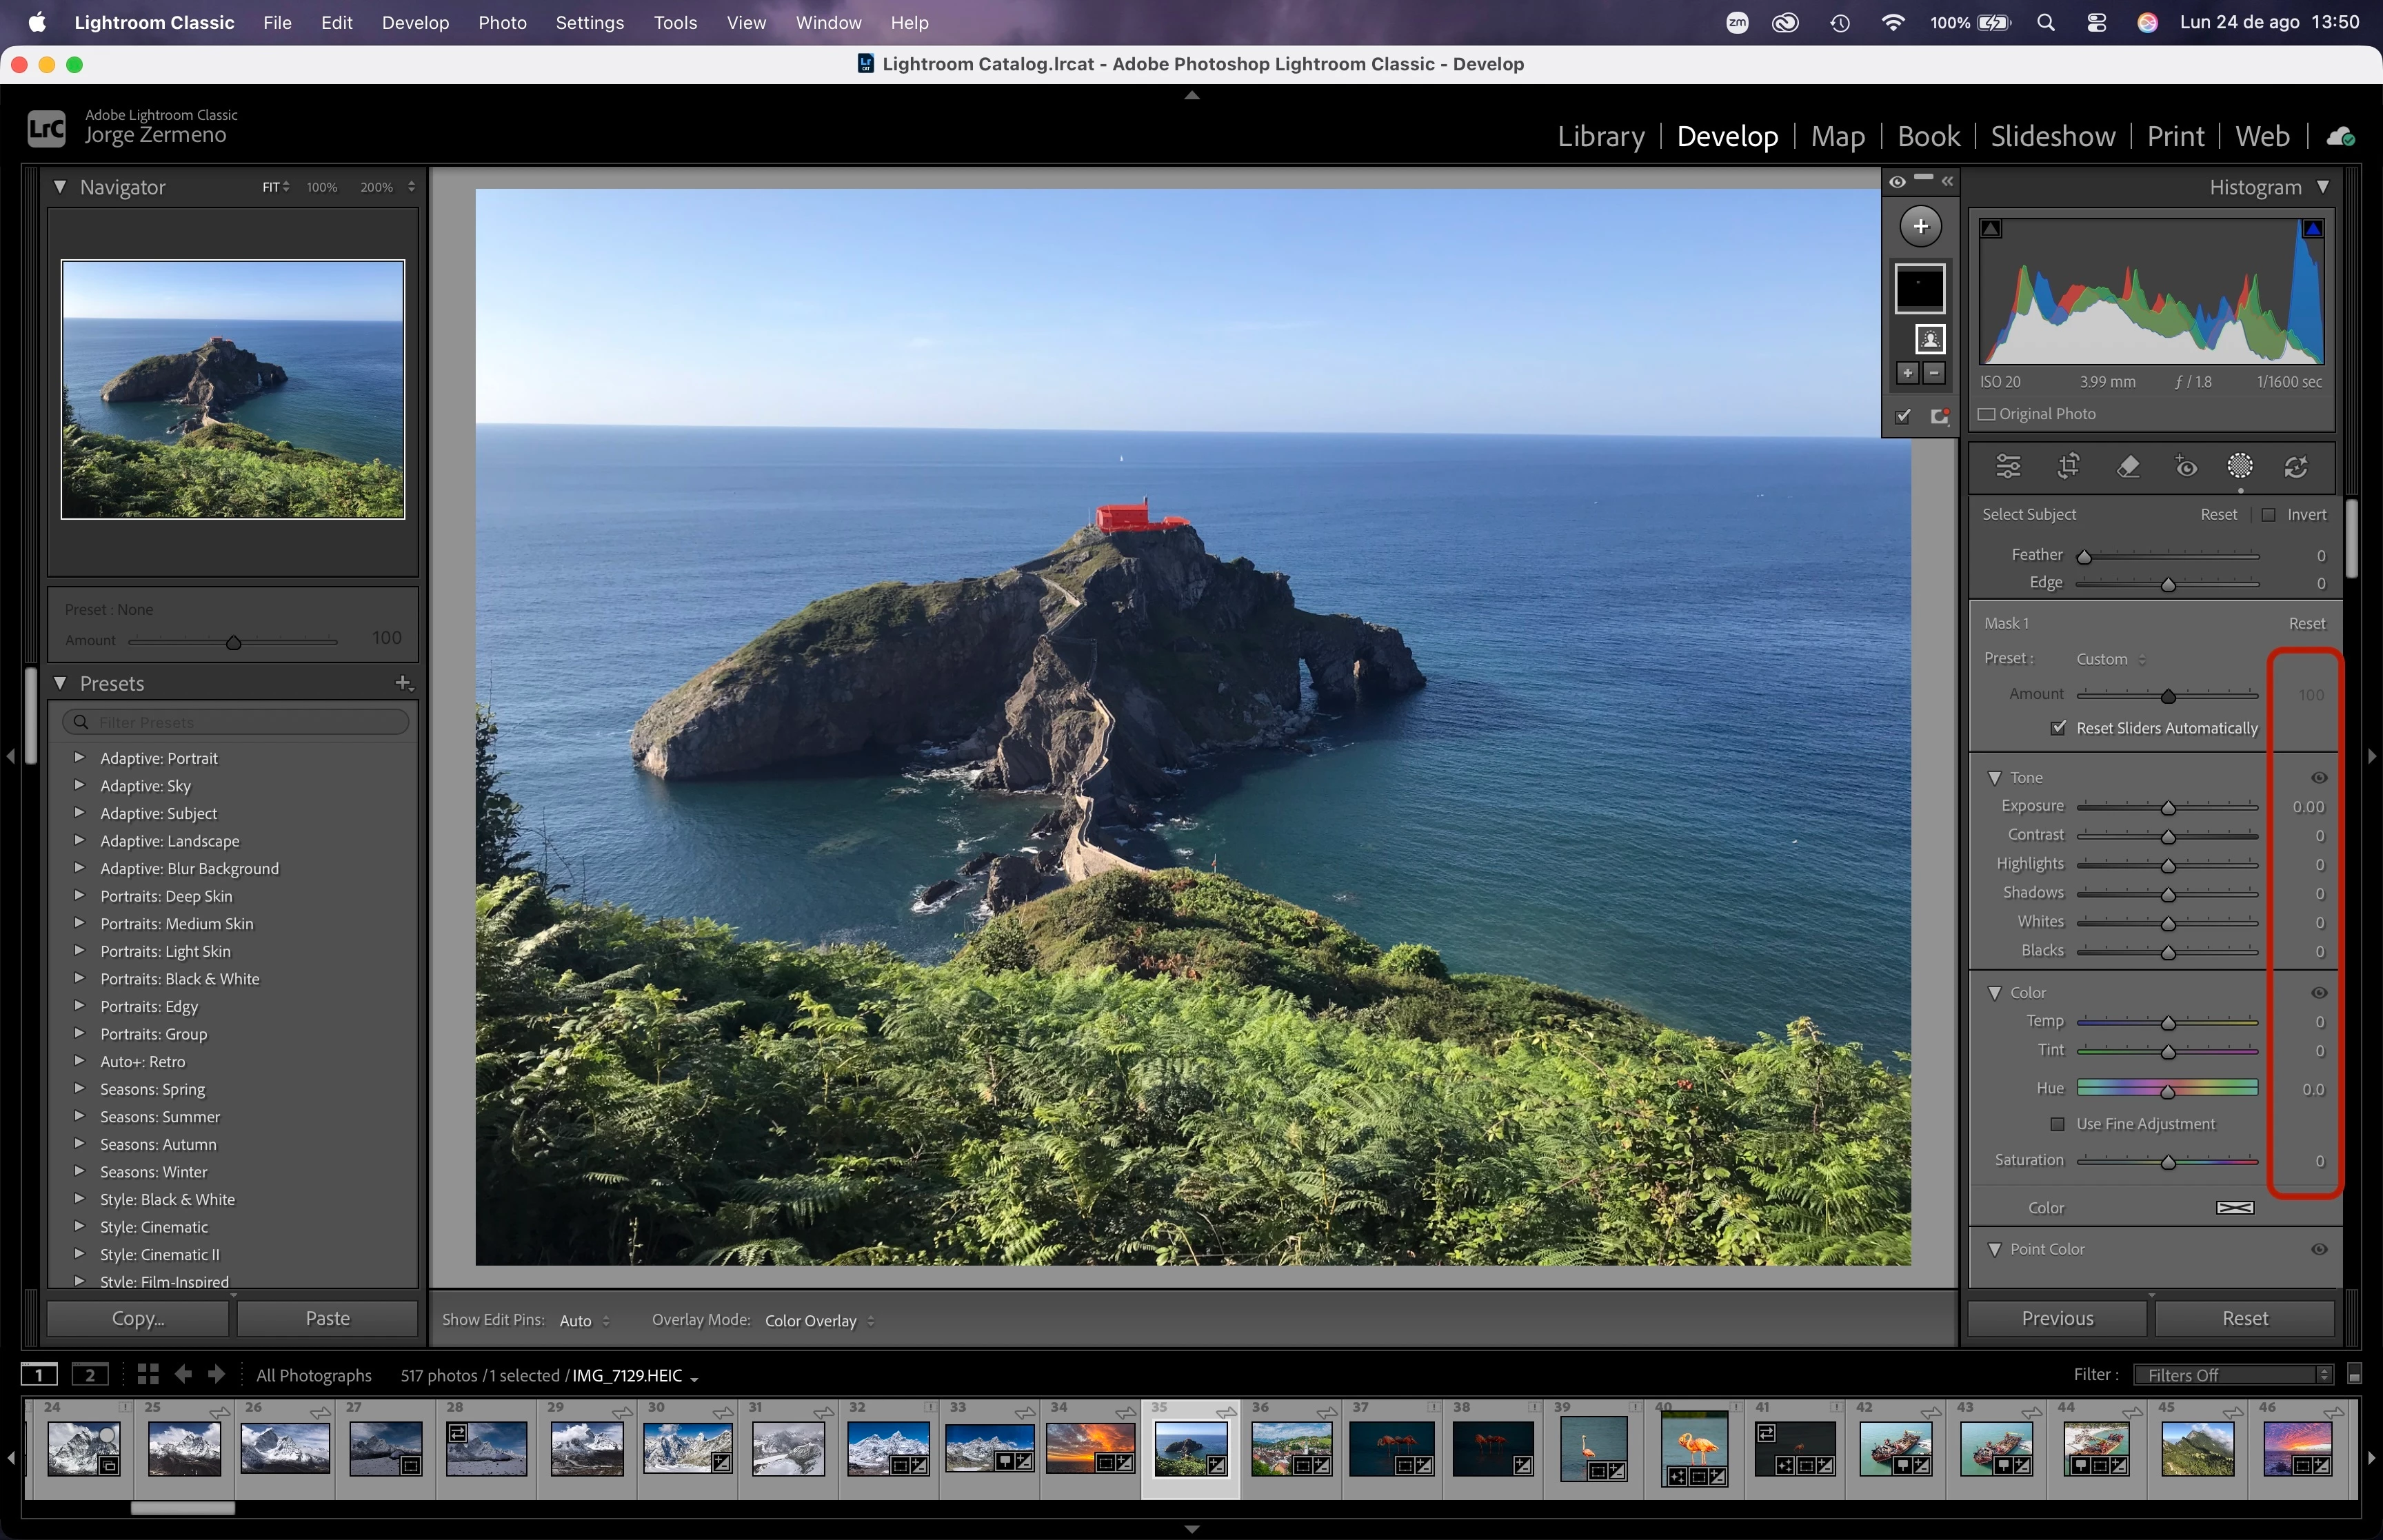Select the flamingo thumbnail numbered 40

click(1695, 1448)
